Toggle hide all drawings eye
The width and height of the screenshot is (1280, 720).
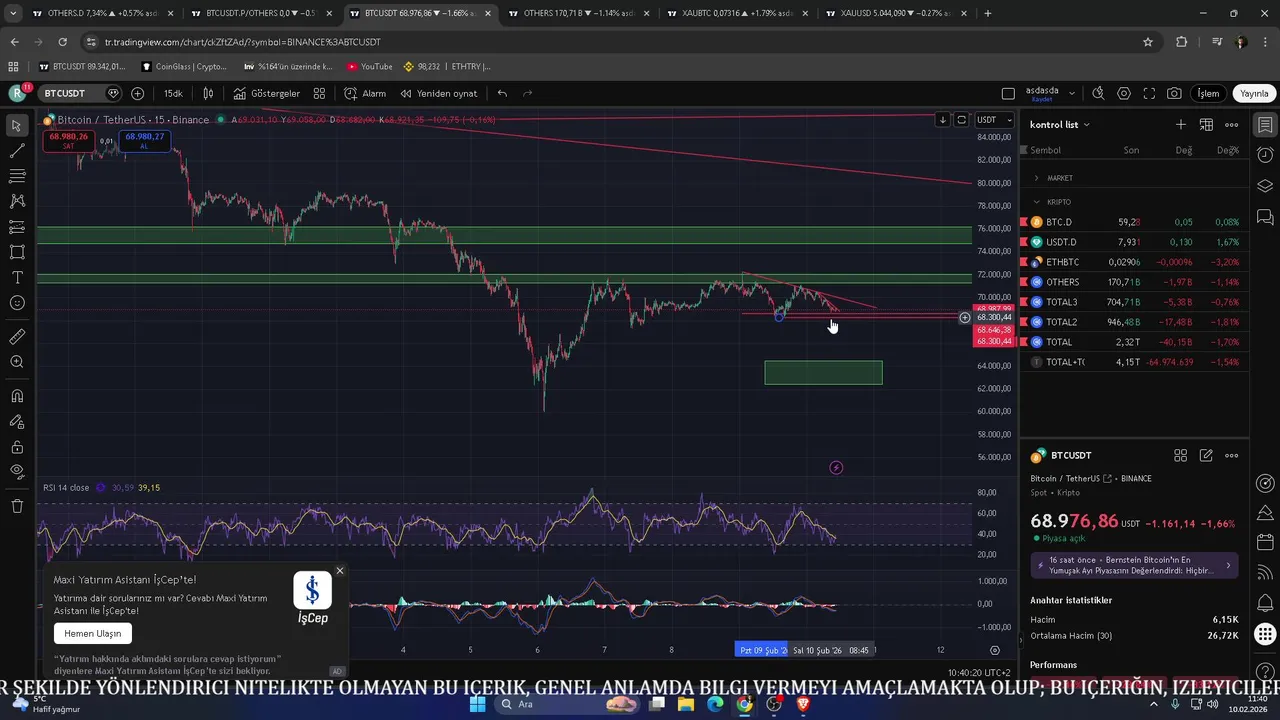pyautogui.click(x=17, y=471)
